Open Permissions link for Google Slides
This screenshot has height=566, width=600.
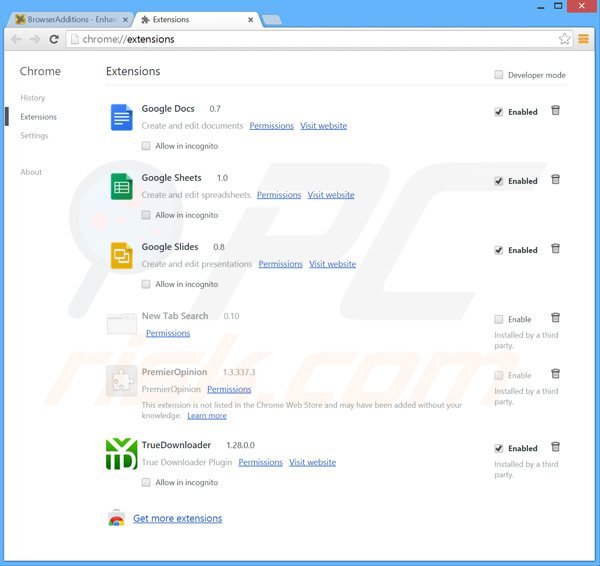pos(280,264)
